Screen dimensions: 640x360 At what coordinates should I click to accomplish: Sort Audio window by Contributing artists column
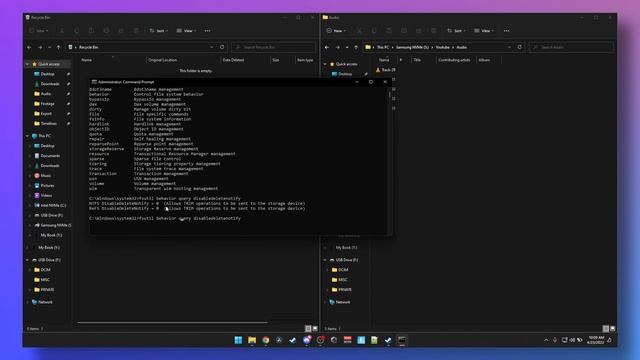click(454, 60)
